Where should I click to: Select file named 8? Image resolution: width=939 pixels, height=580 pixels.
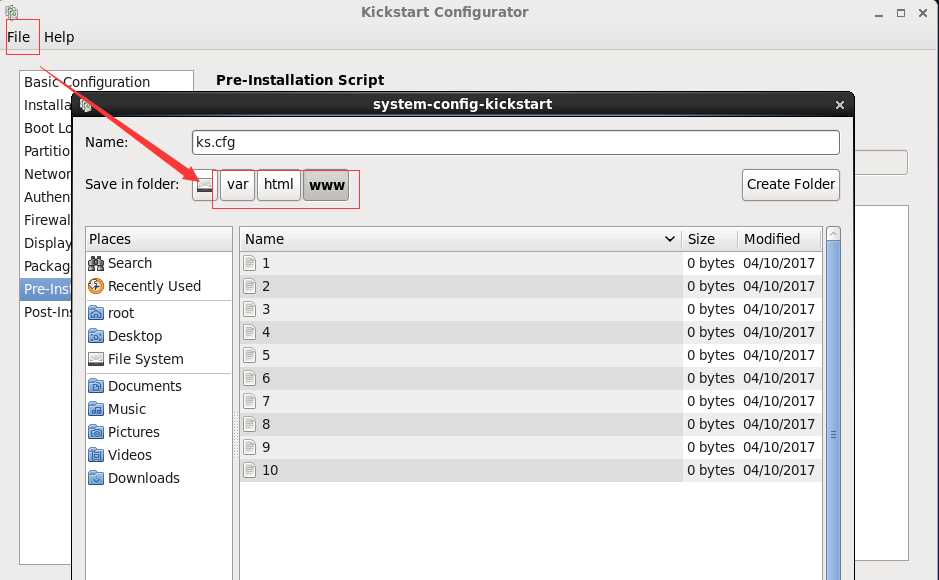531,424
